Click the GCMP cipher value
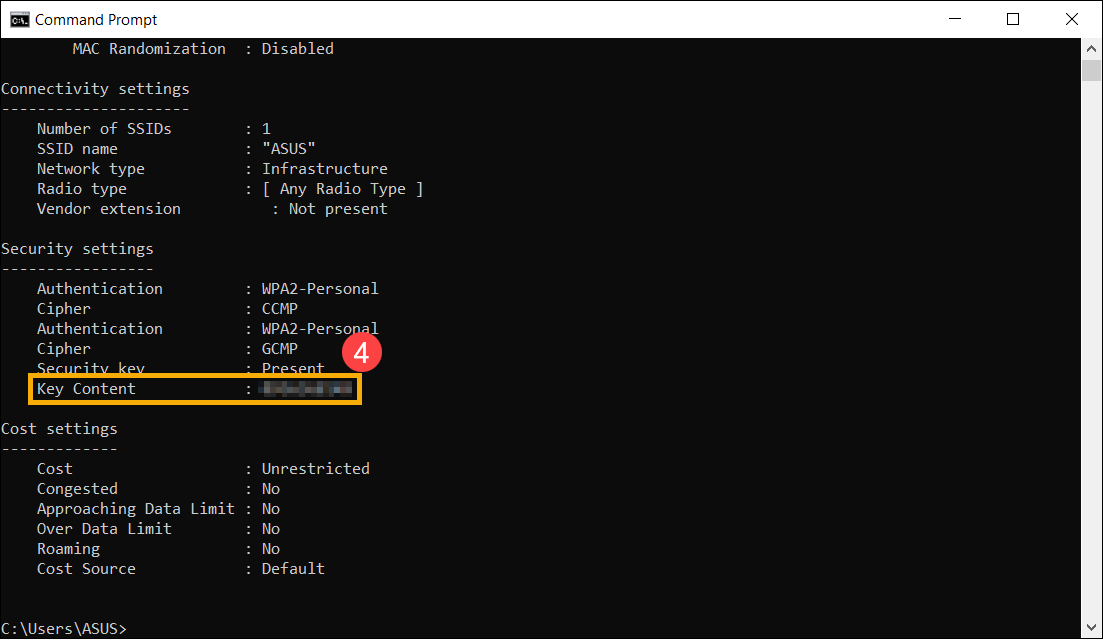 (279, 349)
